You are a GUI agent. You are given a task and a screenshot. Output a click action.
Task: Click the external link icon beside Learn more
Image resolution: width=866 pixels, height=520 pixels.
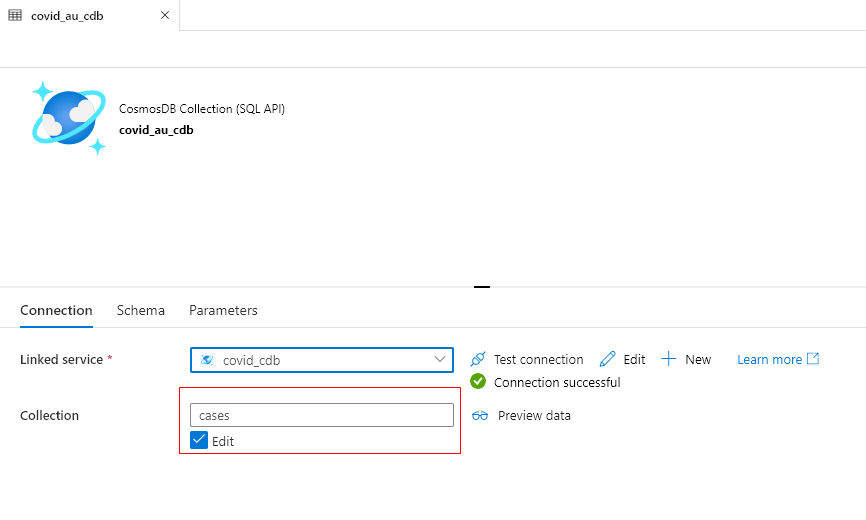(813, 359)
